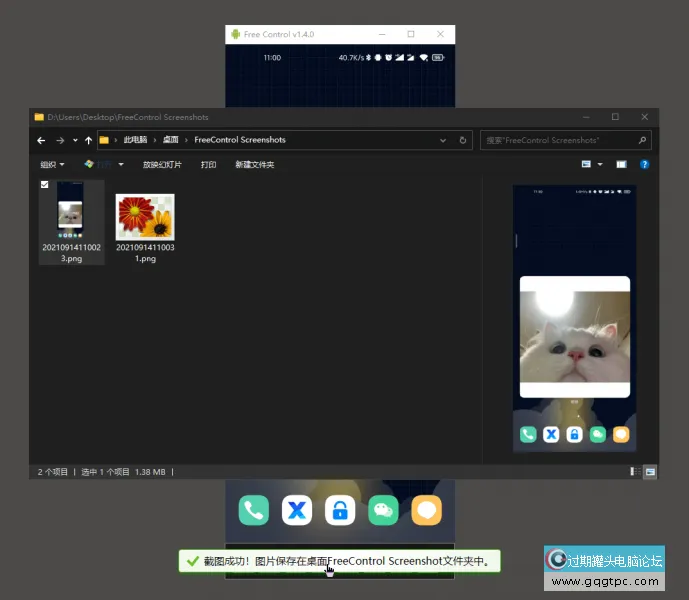The height and width of the screenshot is (600, 689).
Task: Go up one folder level
Action: [x=88, y=140]
